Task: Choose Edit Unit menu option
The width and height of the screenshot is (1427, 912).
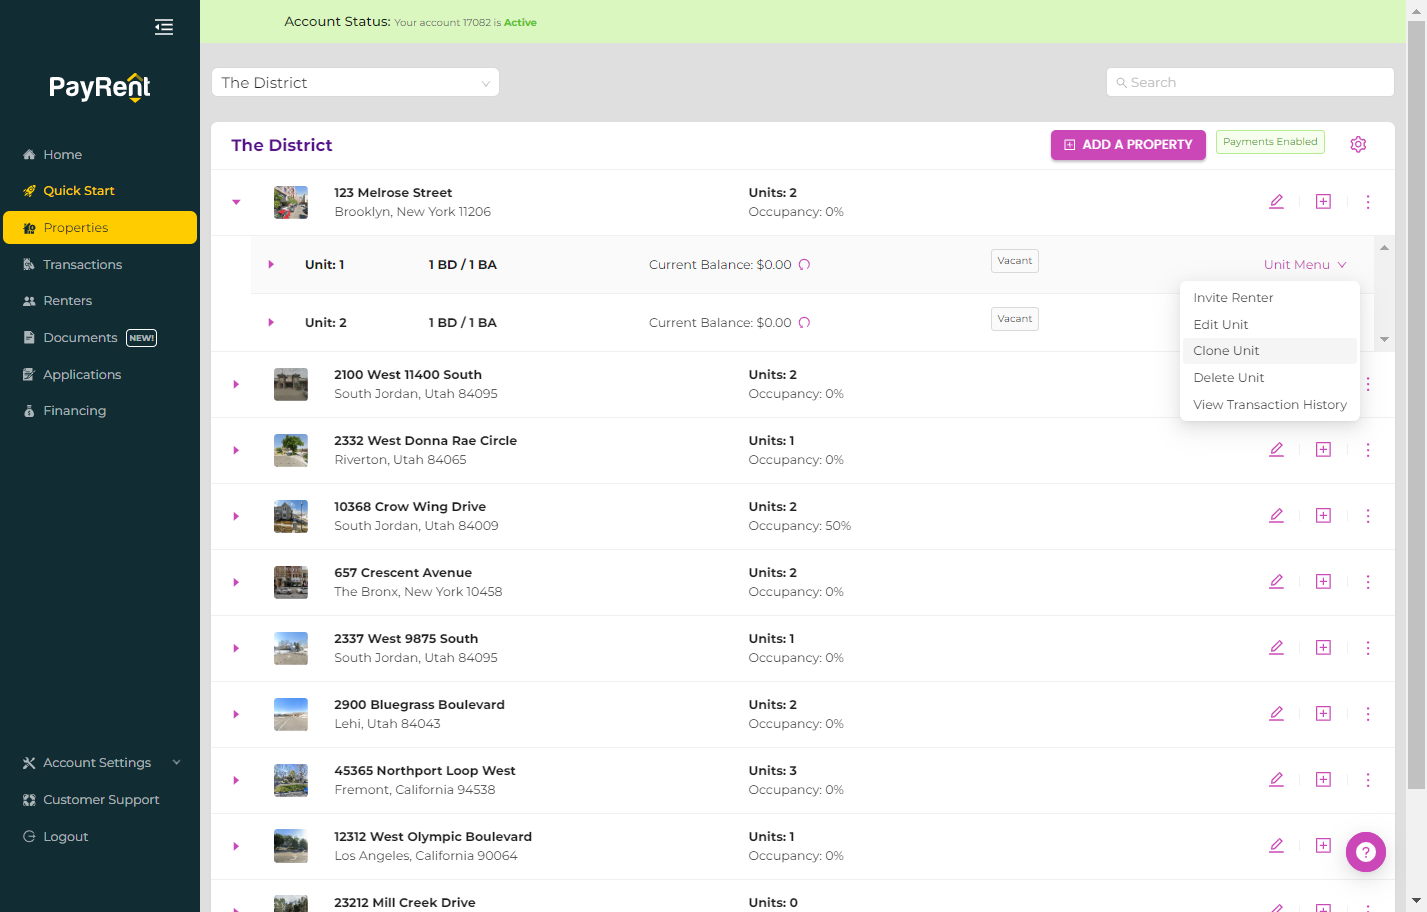Action: pyautogui.click(x=1270, y=325)
